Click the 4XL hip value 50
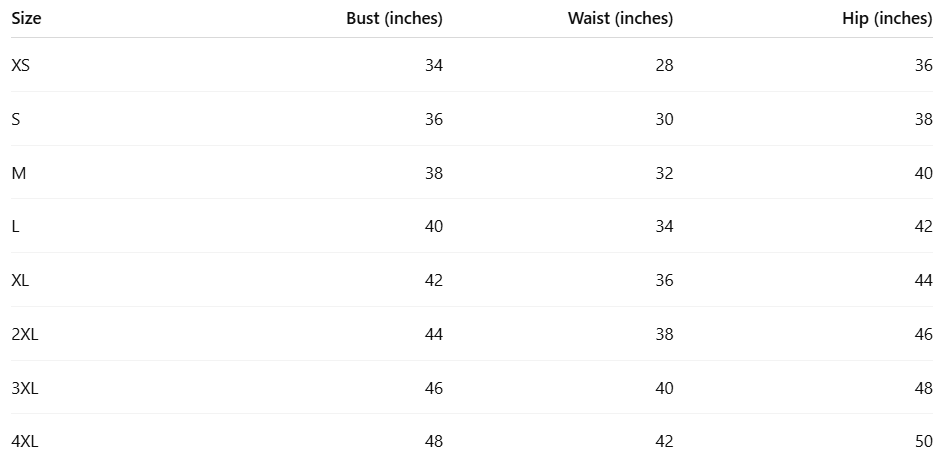The image size is (951, 457). (x=923, y=441)
